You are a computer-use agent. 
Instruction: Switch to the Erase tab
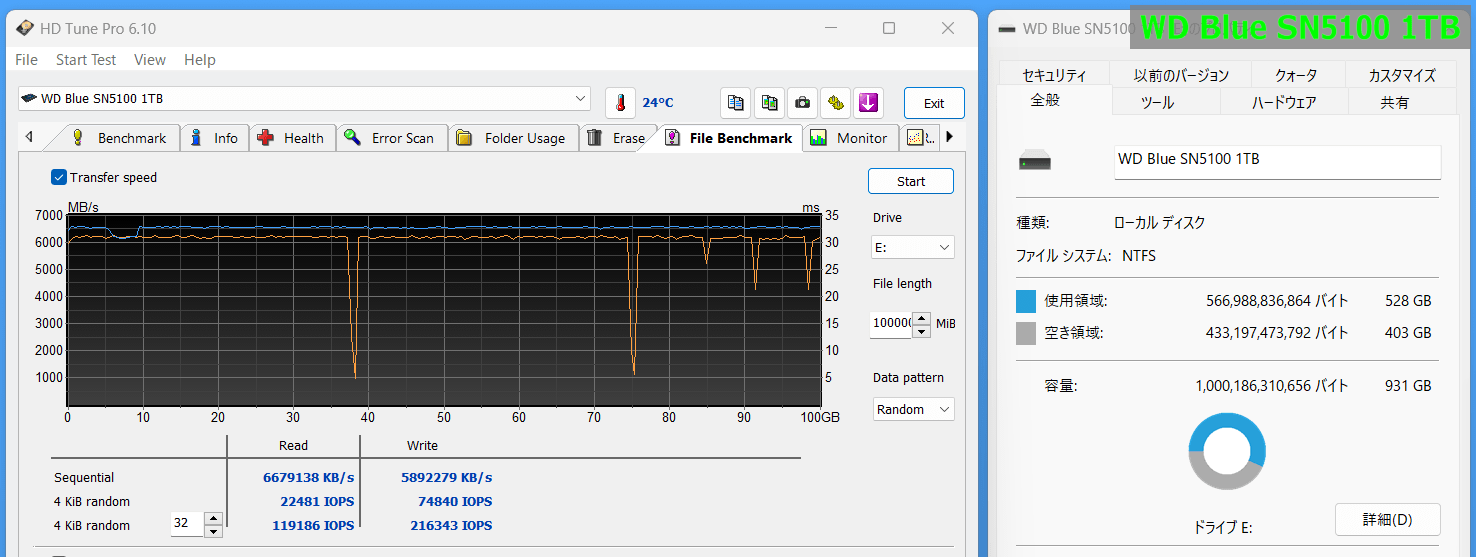click(618, 138)
